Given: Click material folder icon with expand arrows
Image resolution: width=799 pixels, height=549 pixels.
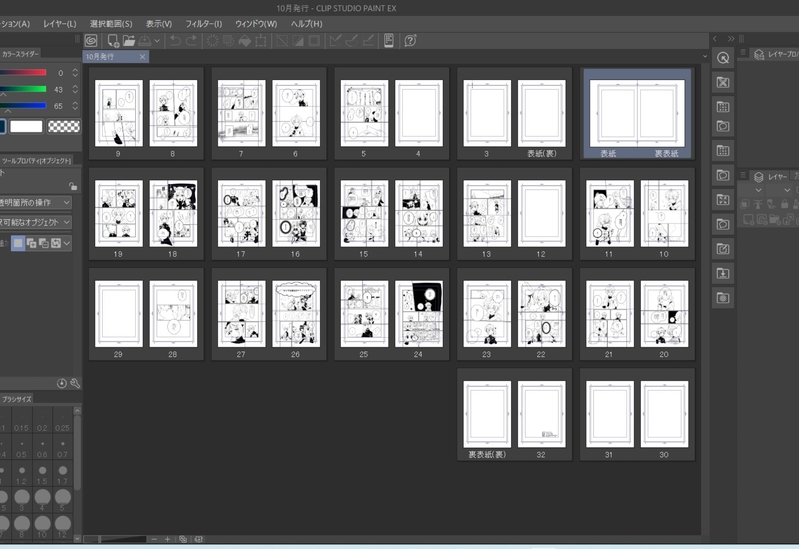Looking at the screenshot, I should point(723,200).
